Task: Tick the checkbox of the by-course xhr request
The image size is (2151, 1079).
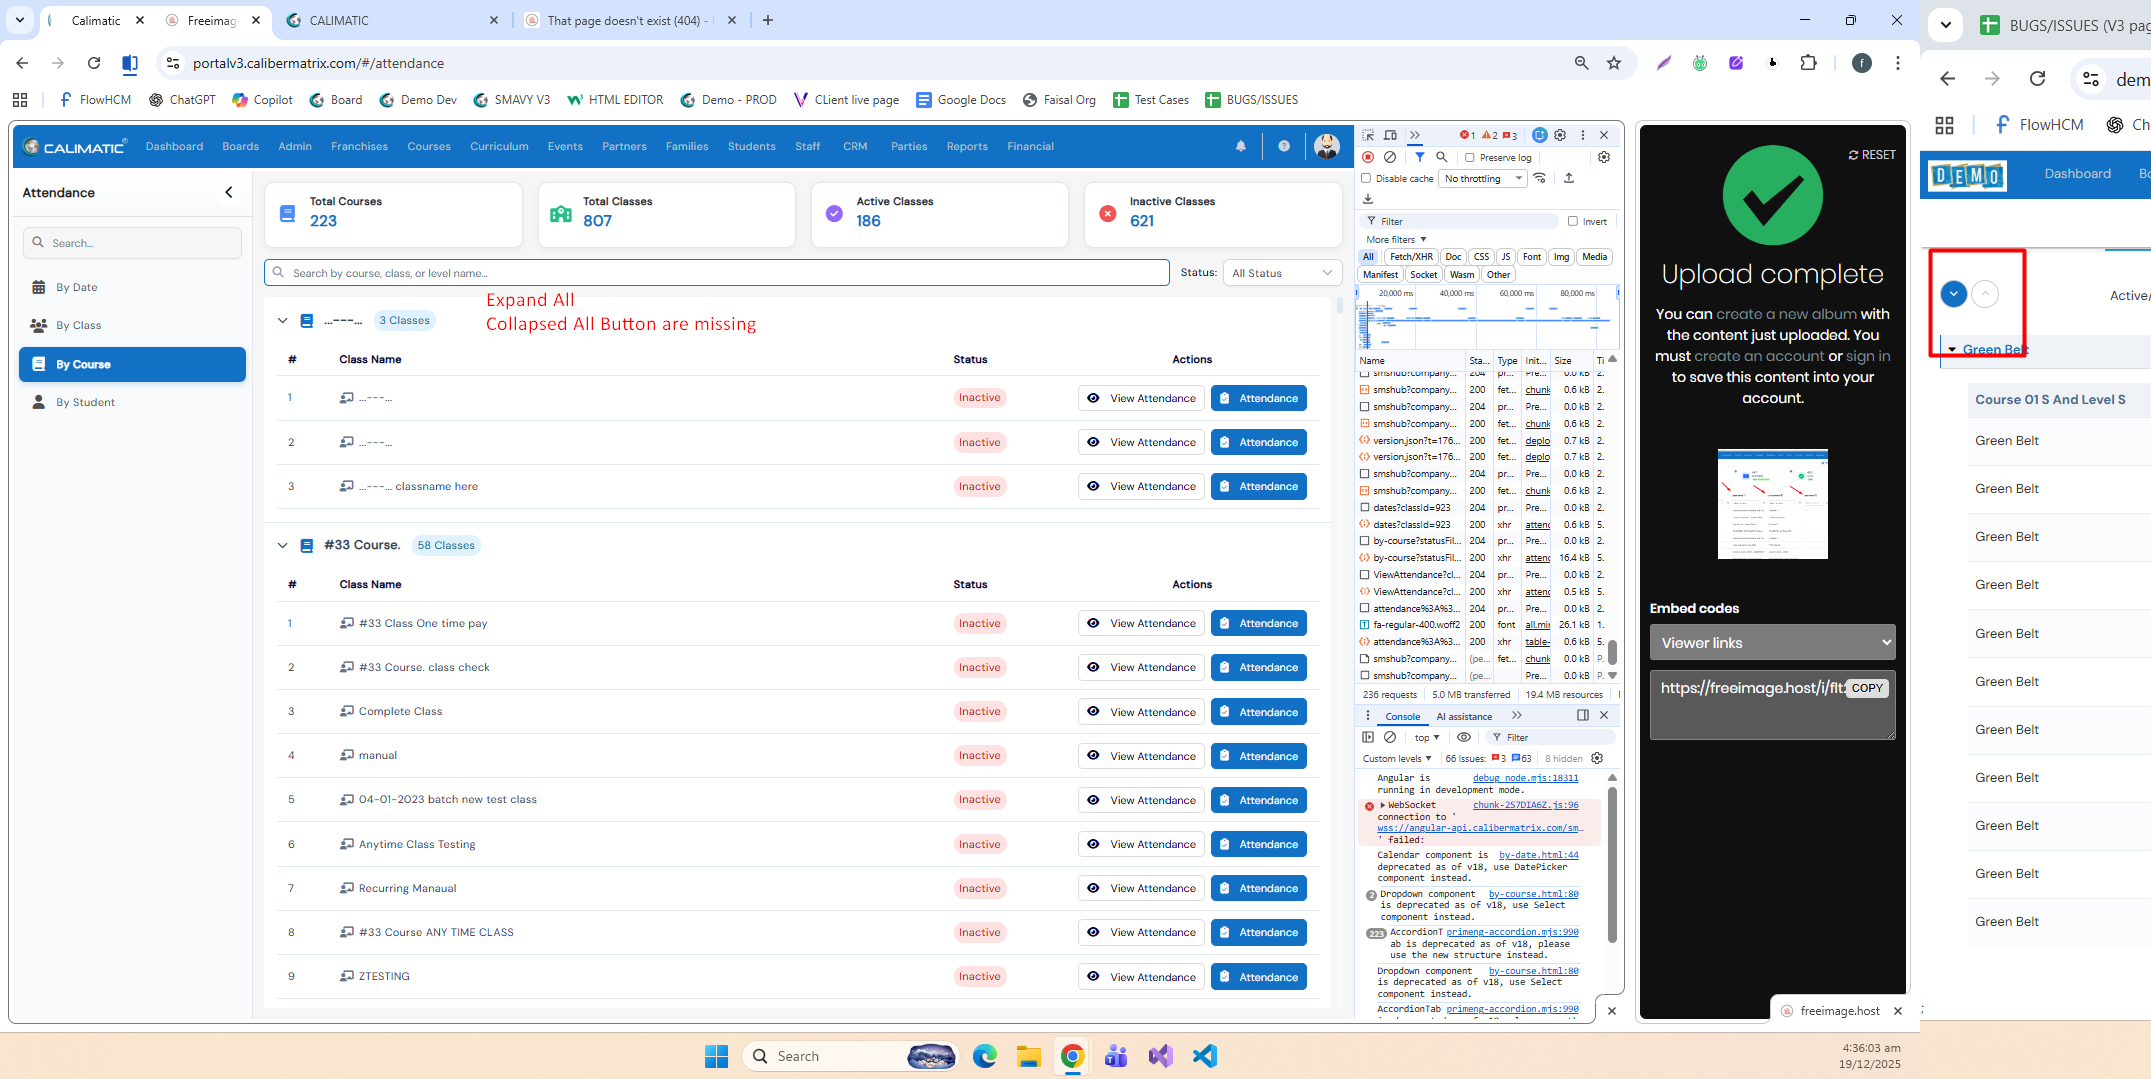Action: point(1365,557)
